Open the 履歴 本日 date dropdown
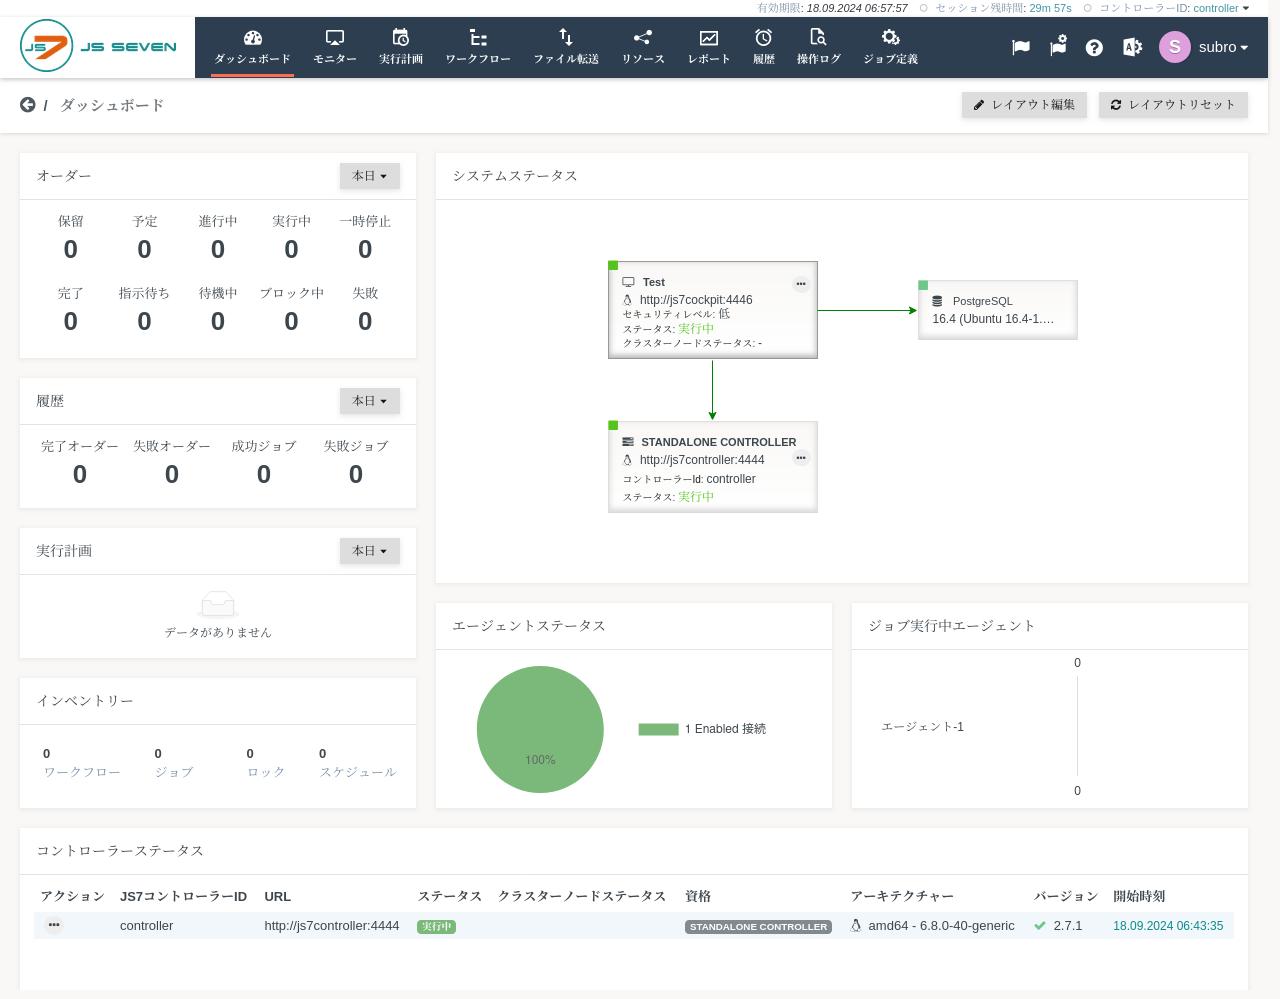The image size is (1280, 999). pyautogui.click(x=370, y=401)
